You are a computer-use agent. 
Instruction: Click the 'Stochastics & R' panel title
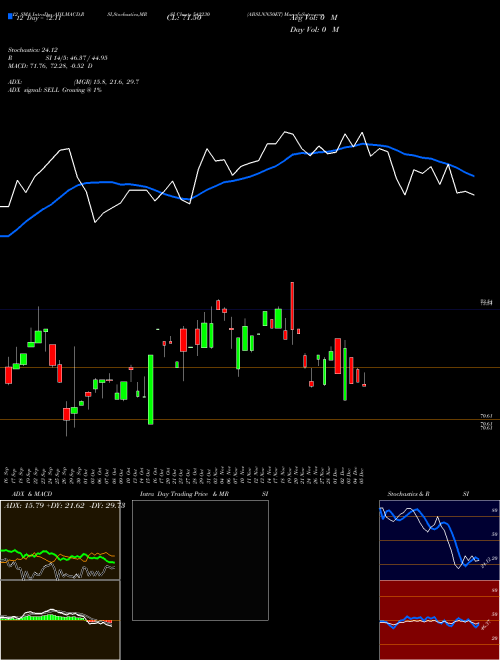pyautogui.click(x=409, y=494)
